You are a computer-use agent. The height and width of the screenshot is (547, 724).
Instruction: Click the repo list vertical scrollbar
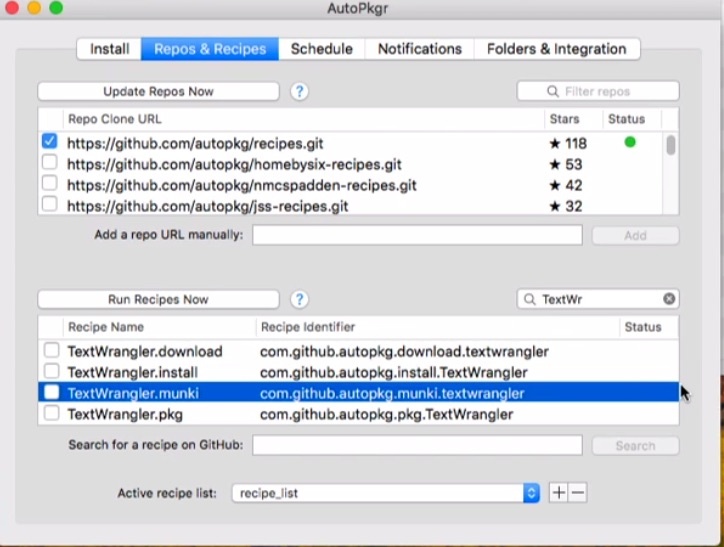(670, 146)
